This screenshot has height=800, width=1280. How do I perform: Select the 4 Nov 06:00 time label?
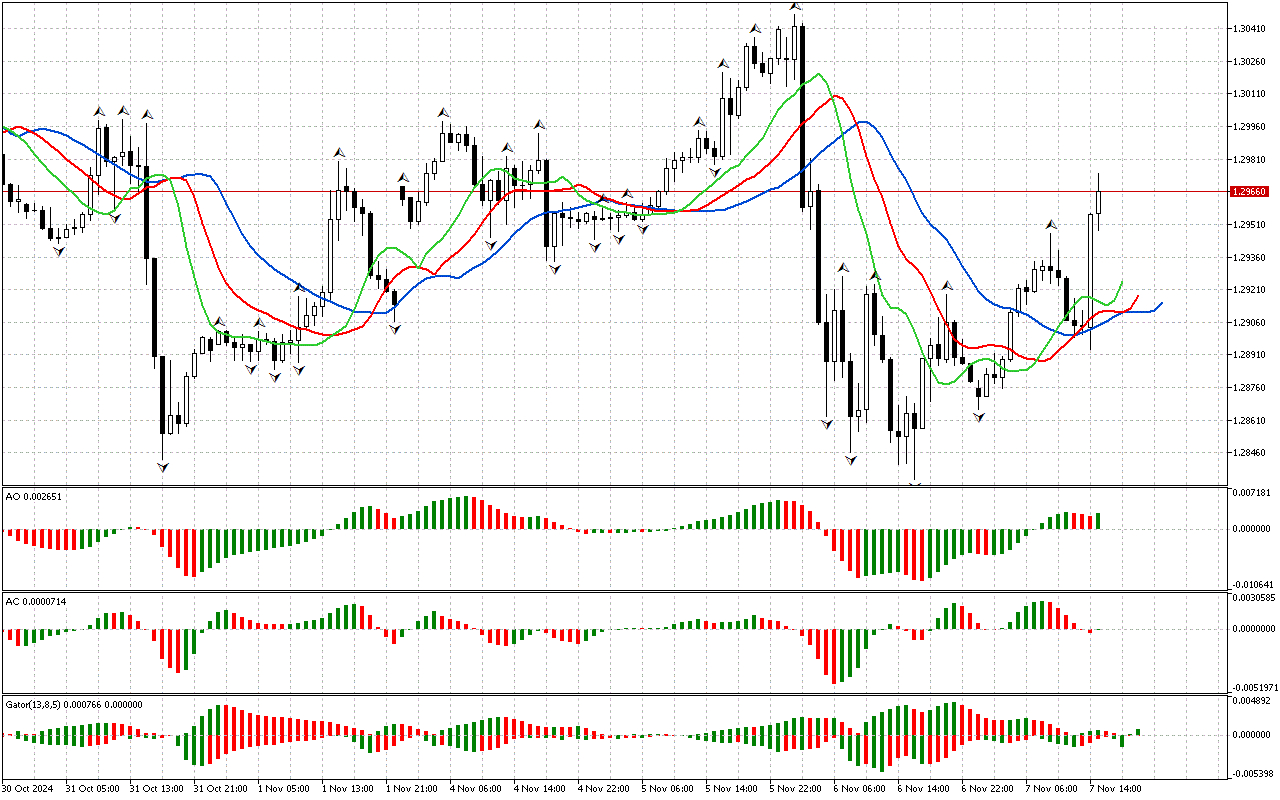coord(478,788)
